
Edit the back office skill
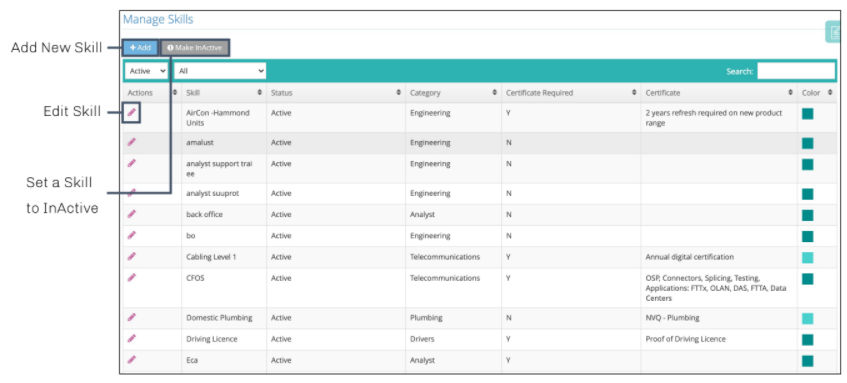(x=132, y=214)
